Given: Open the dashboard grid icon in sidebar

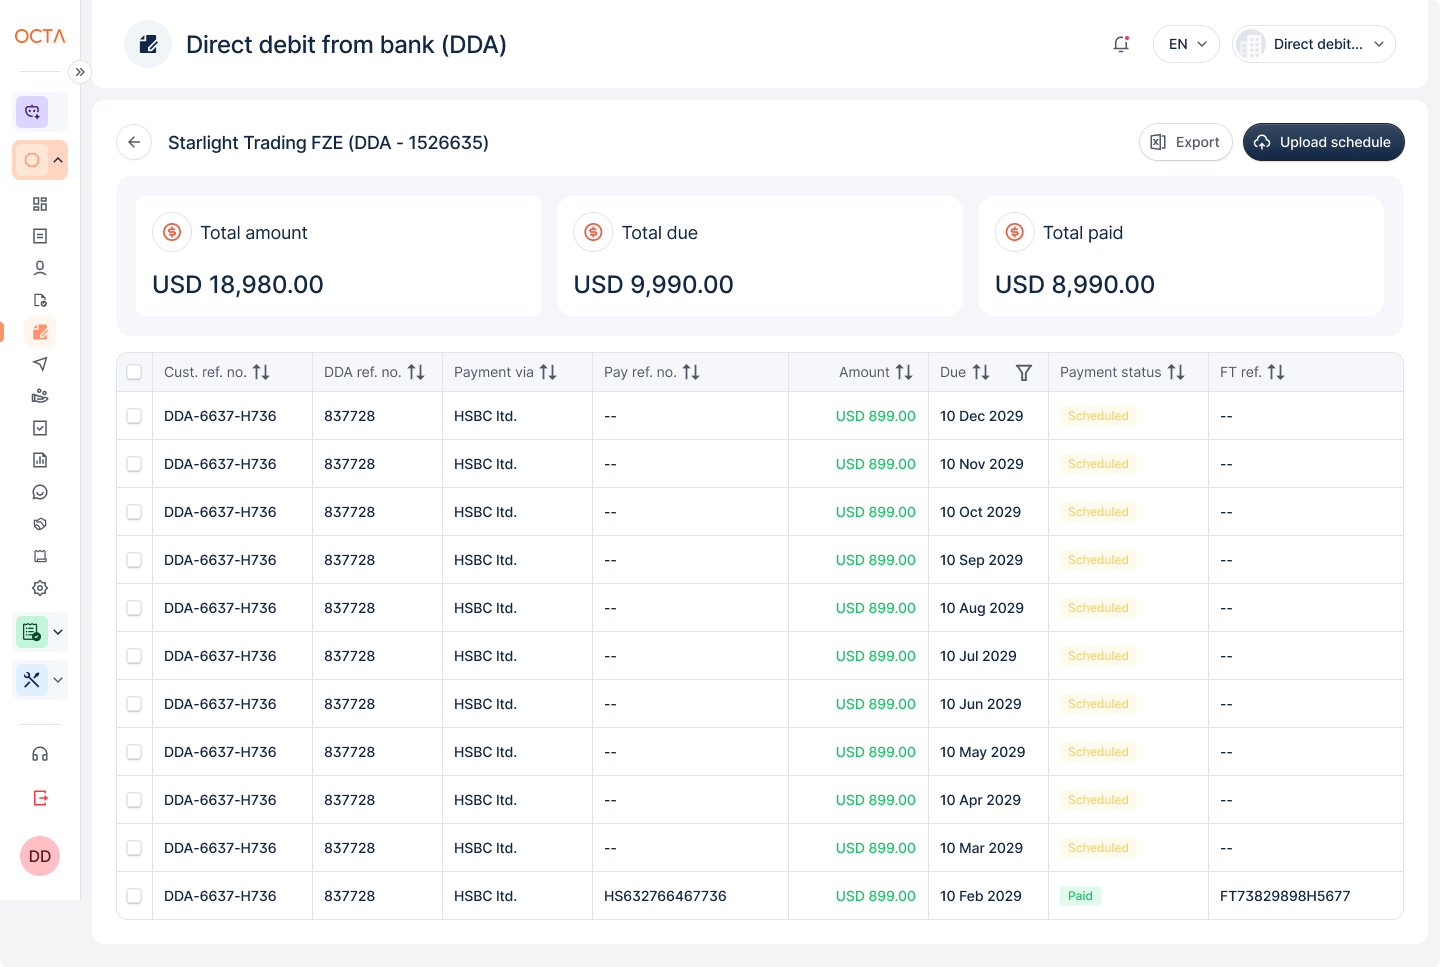Looking at the screenshot, I should point(40,204).
